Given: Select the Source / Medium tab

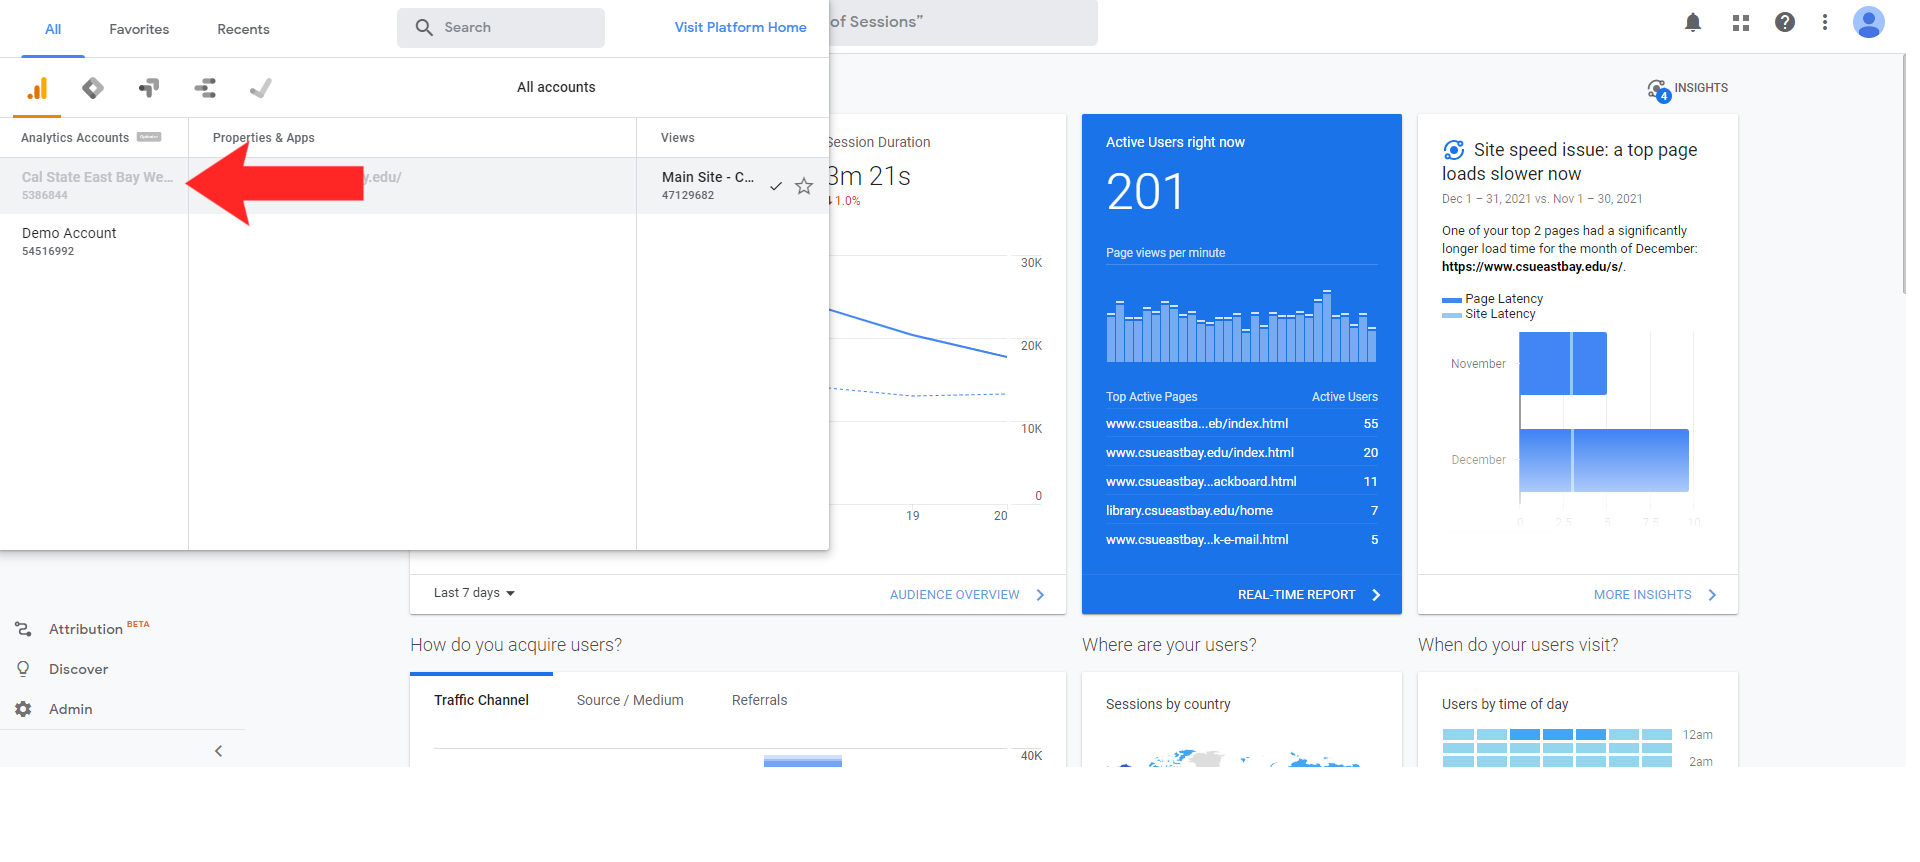Looking at the screenshot, I should pyautogui.click(x=630, y=700).
